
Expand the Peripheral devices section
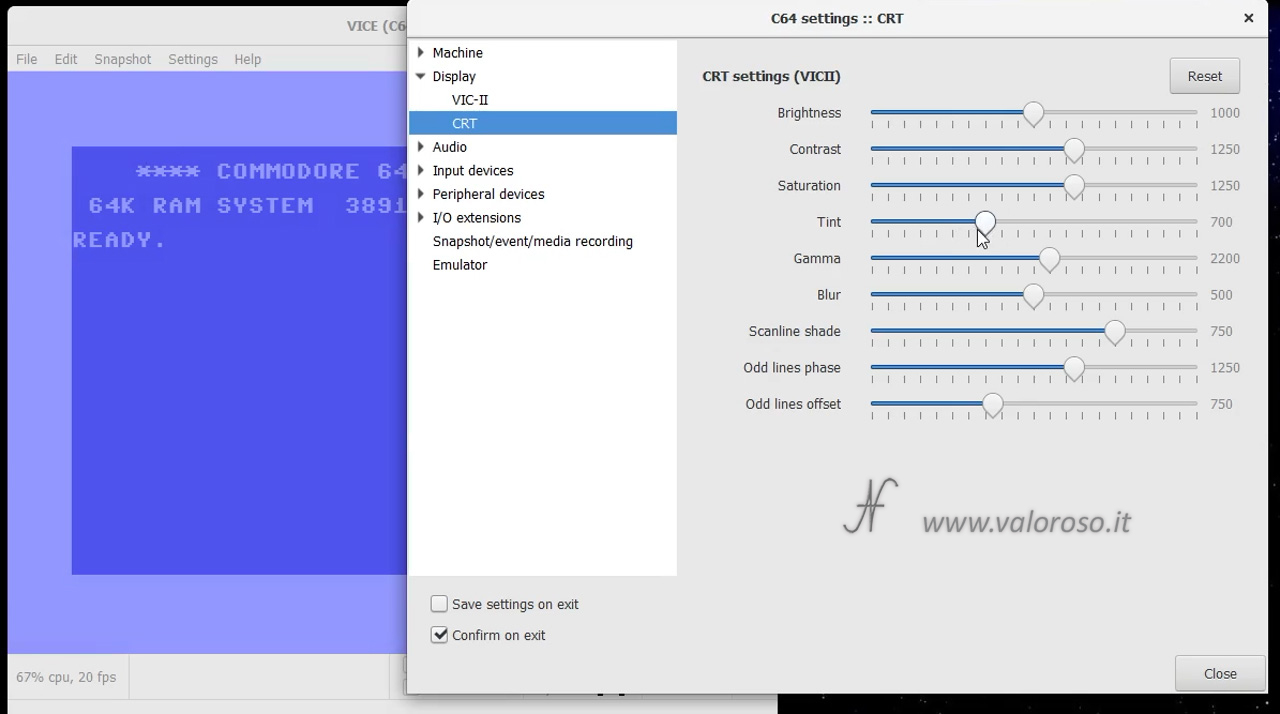pos(421,194)
